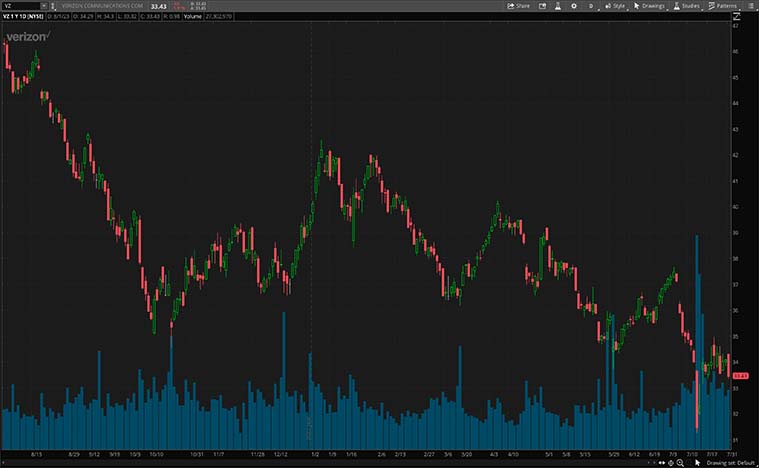Click the 42 price label on the price axis
The height and width of the screenshot is (468, 759).
pyautogui.click(x=735, y=155)
